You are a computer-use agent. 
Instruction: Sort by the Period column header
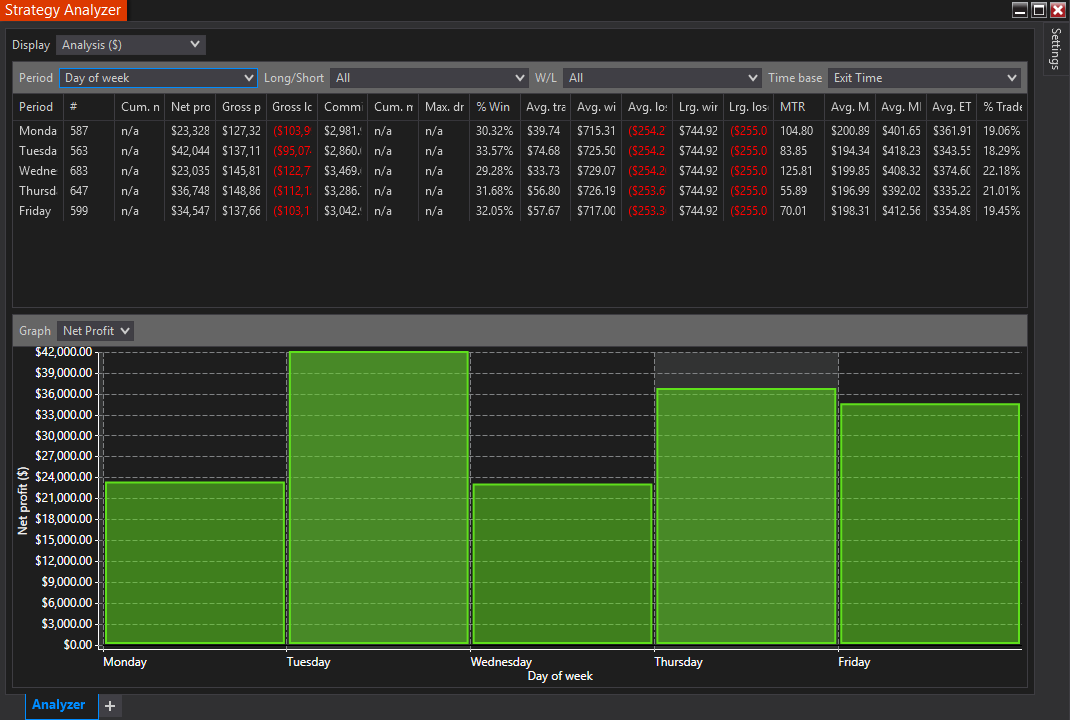click(38, 107)
